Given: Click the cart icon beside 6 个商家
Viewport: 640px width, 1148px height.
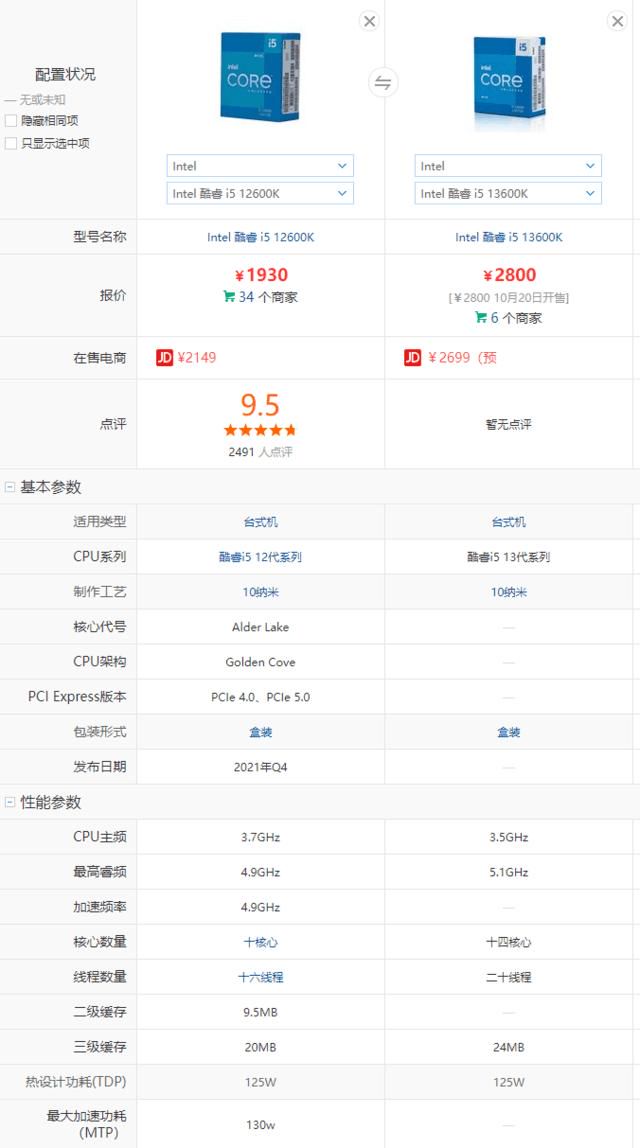Looking at the screenshot, I should (481, 317).
